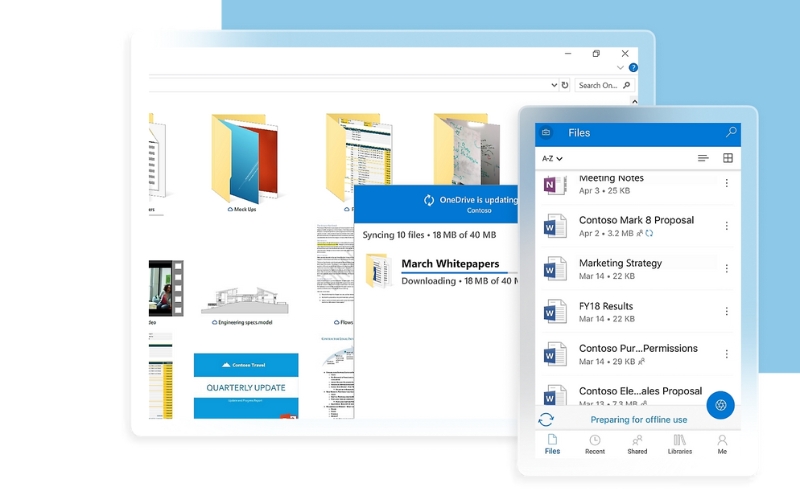Tap the sync icon in offline bar
Screen dimensions: 800x490
tap(546, 420)
